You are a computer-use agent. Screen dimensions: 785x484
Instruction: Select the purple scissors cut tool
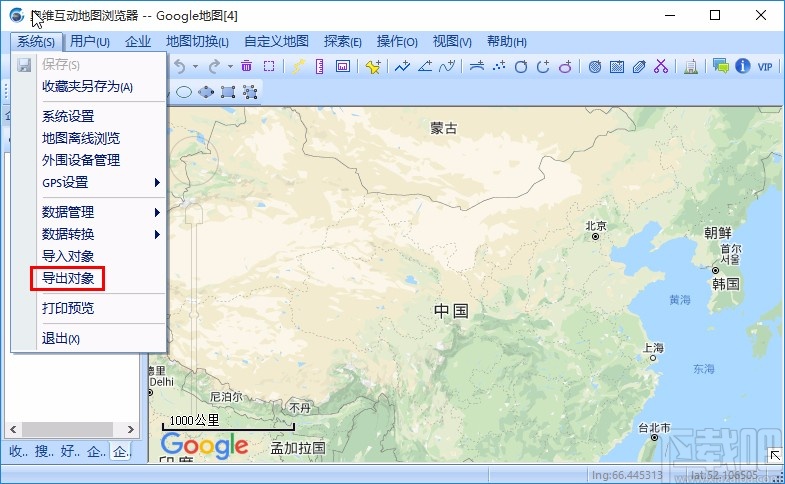(x=661, y=66)
